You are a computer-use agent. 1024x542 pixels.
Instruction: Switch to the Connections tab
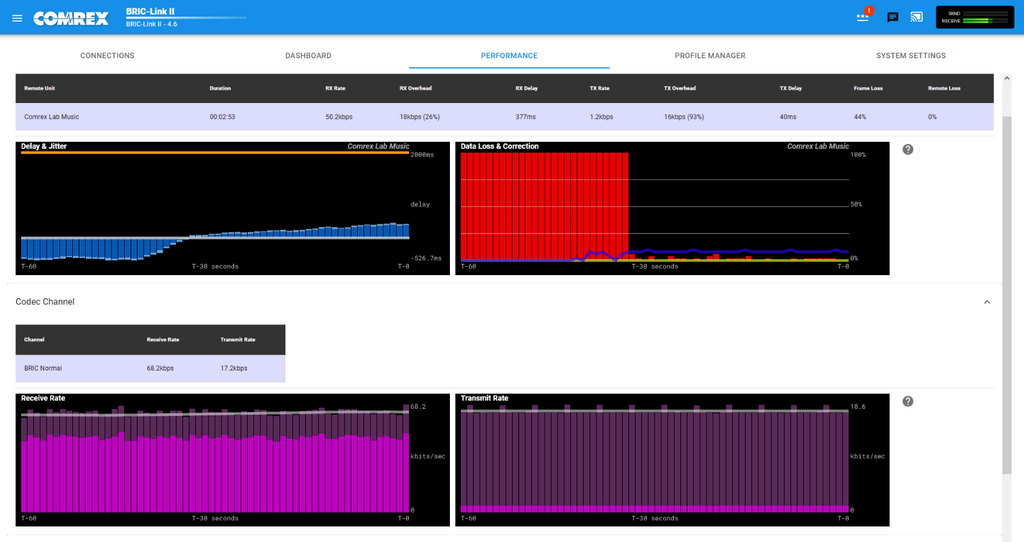pyautogui.click(x=107, y=56)
